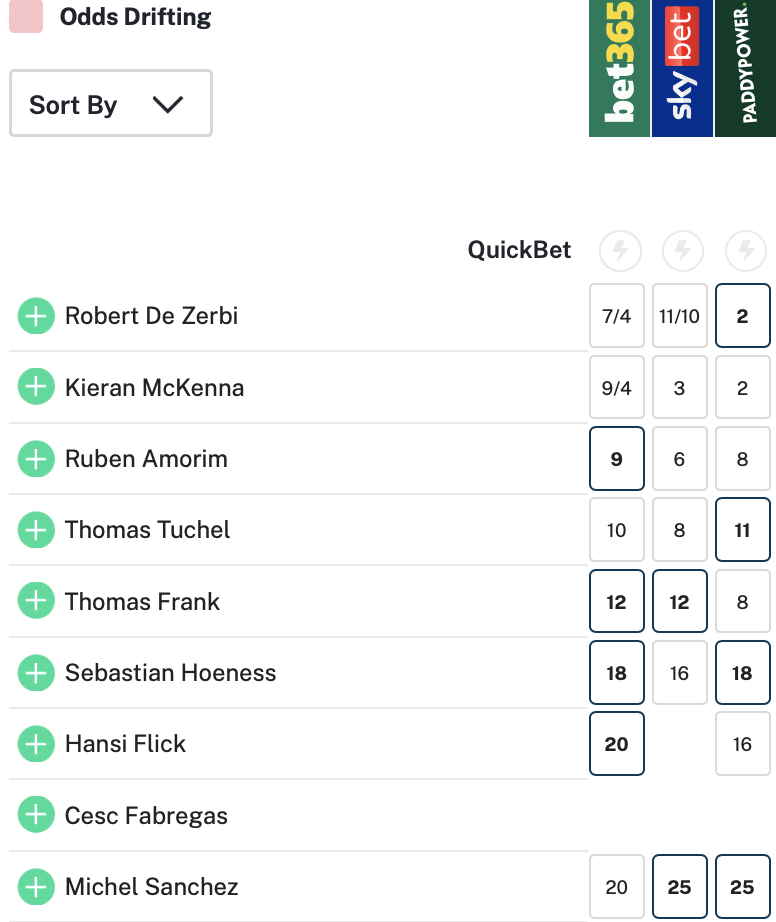
Task: Turn on QuickBet lightning for Paddy Power
Action: point(745,251)
